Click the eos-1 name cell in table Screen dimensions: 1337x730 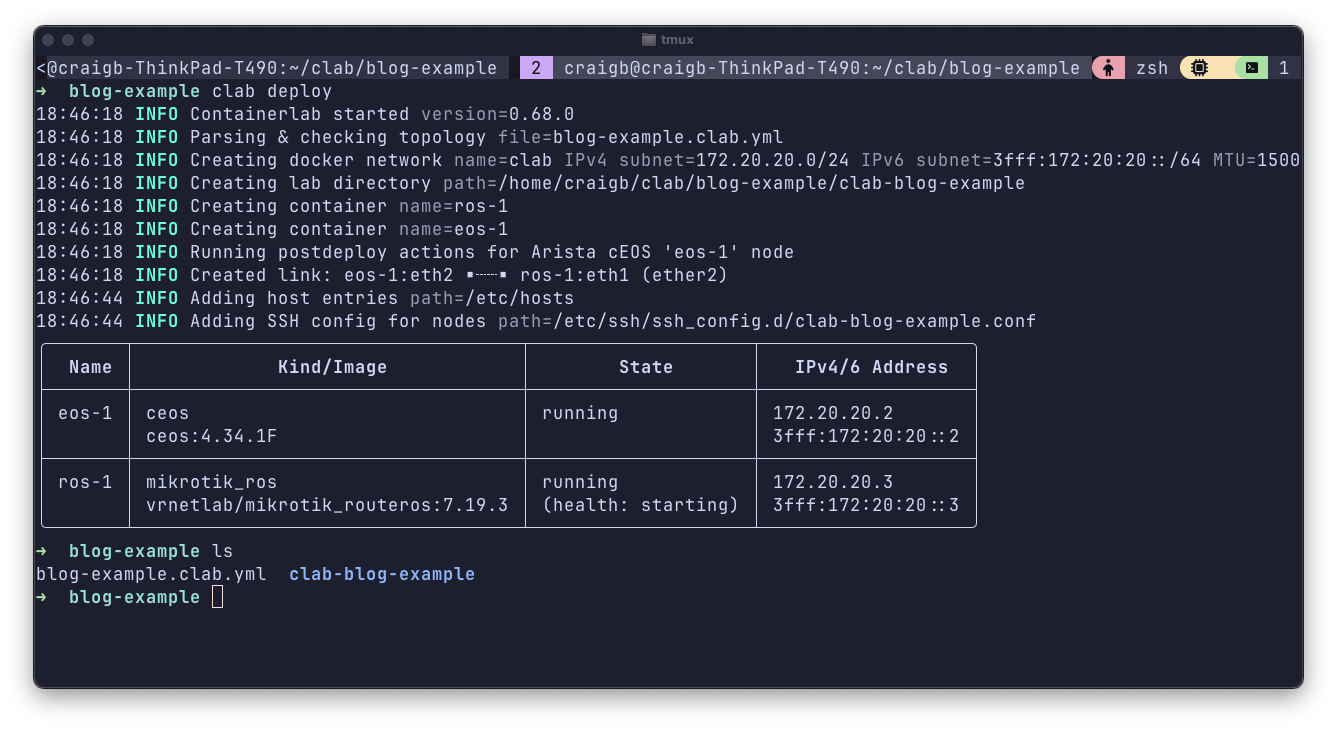(x=85, y=413)
